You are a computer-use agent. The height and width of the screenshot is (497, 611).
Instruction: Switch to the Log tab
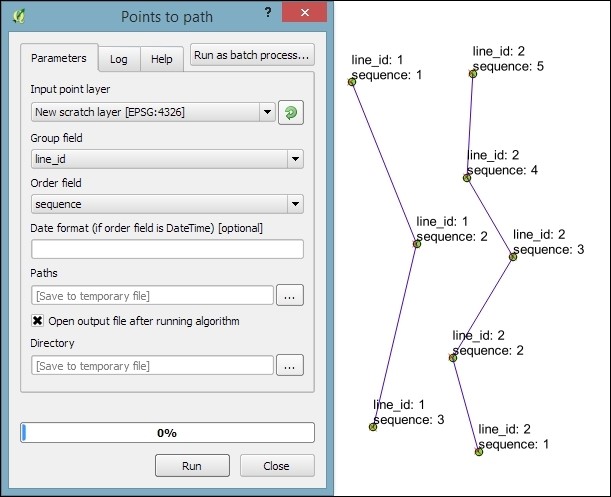119,59
